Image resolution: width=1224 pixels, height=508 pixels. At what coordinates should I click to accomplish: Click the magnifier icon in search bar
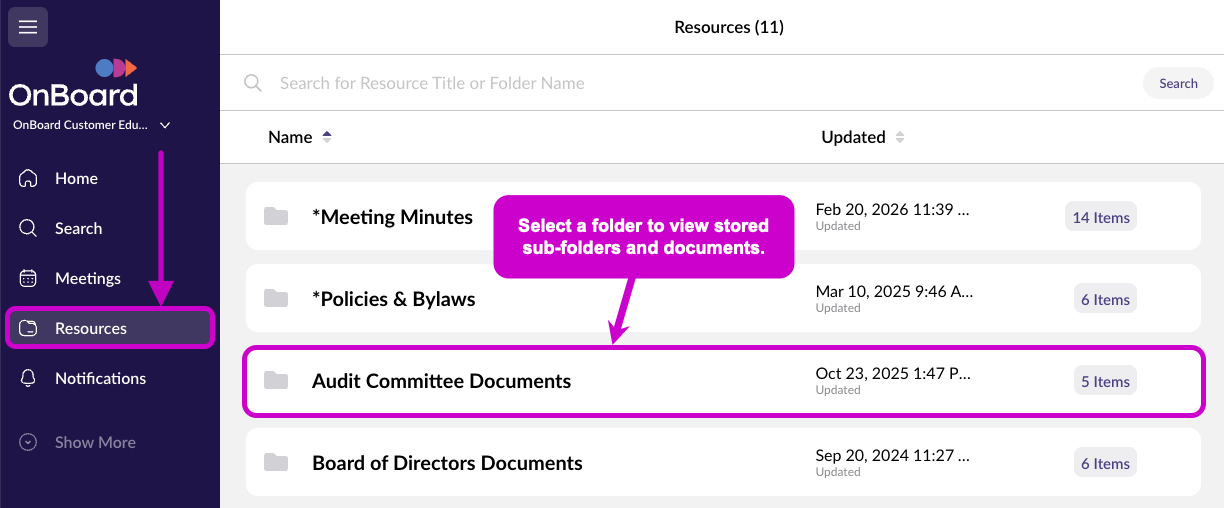(253, 83)
